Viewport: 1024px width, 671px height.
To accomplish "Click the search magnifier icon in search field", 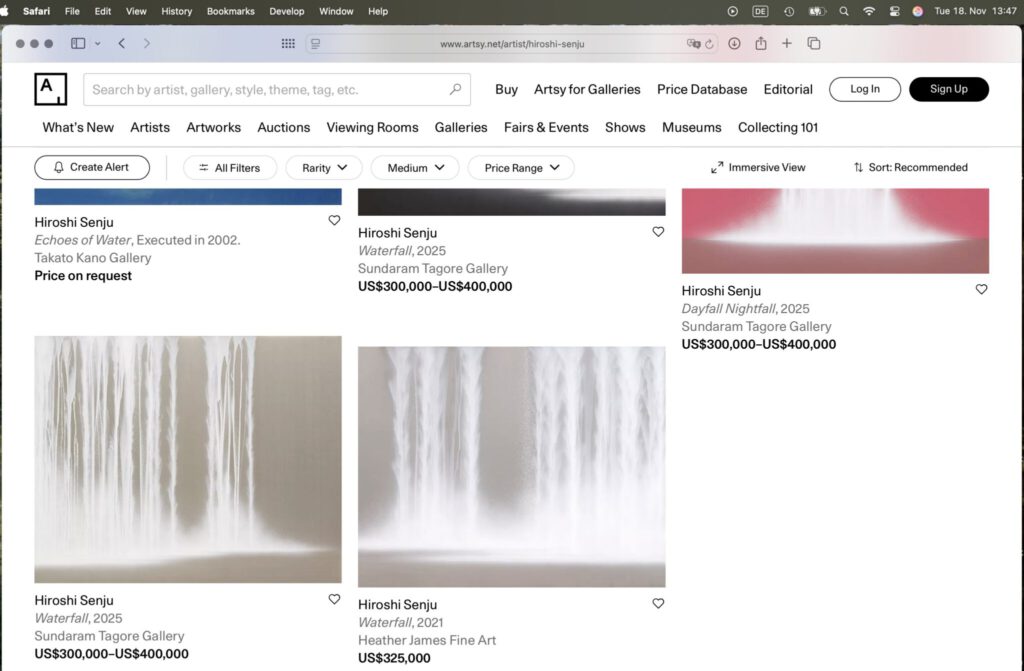I will pos(455,89).
